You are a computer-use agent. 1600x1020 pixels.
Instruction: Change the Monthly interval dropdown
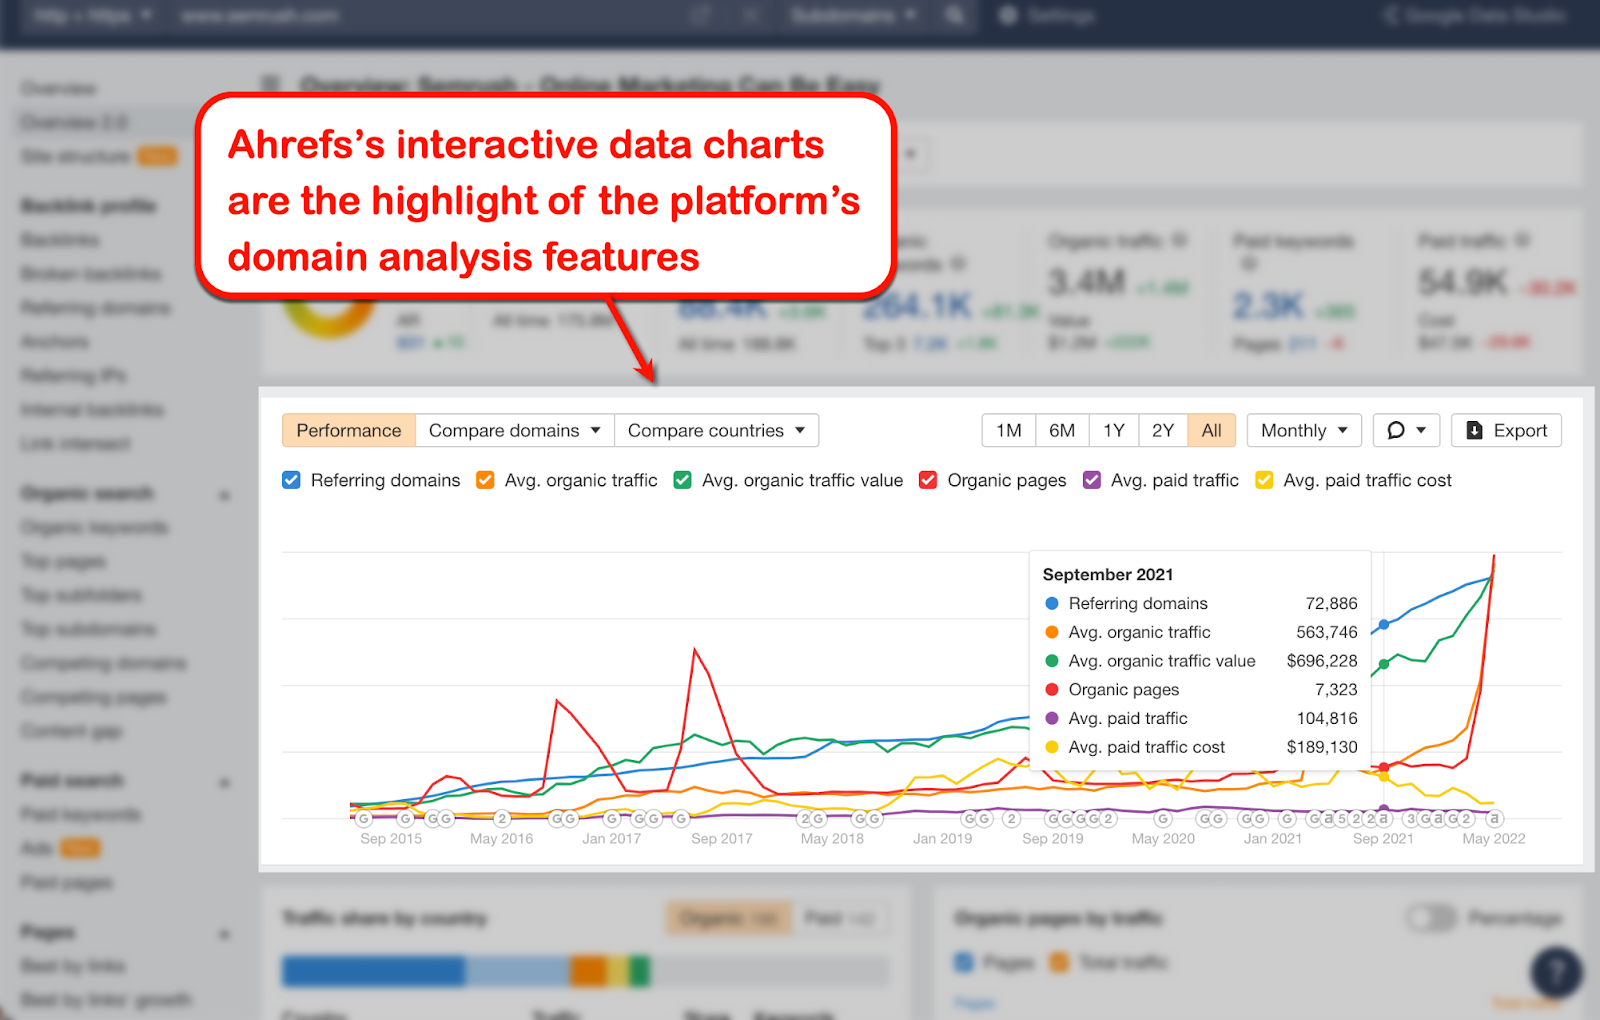pyautogui.click(x=1304, y=430)
